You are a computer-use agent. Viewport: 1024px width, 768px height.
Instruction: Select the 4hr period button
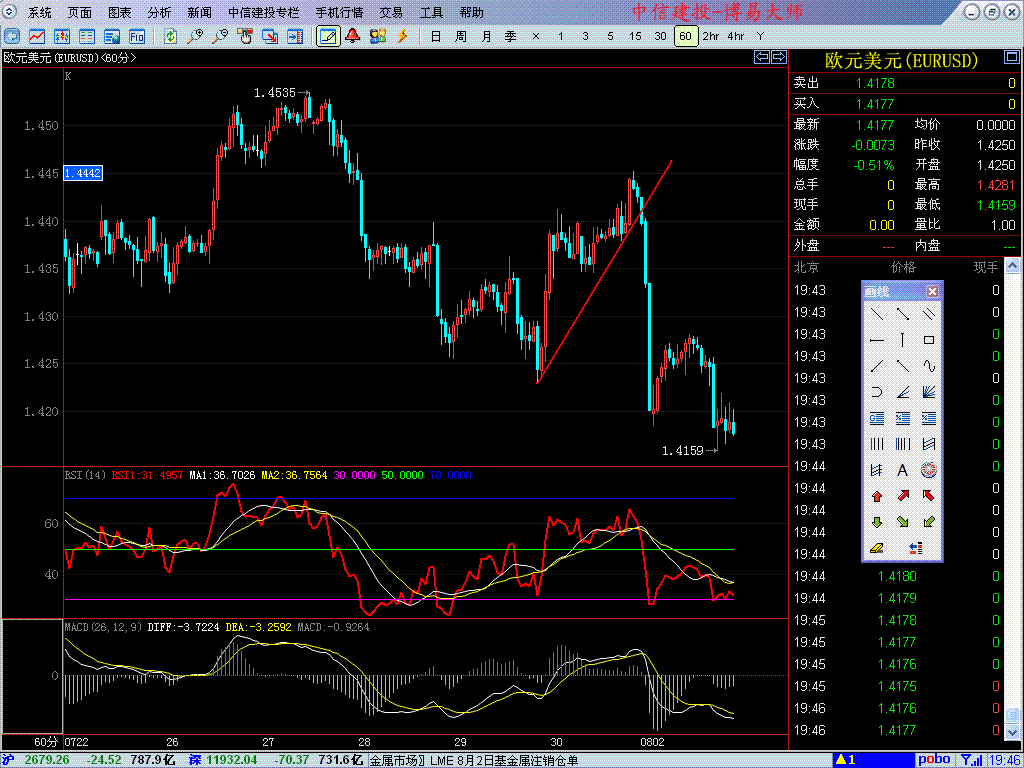[x=735, y=37]
